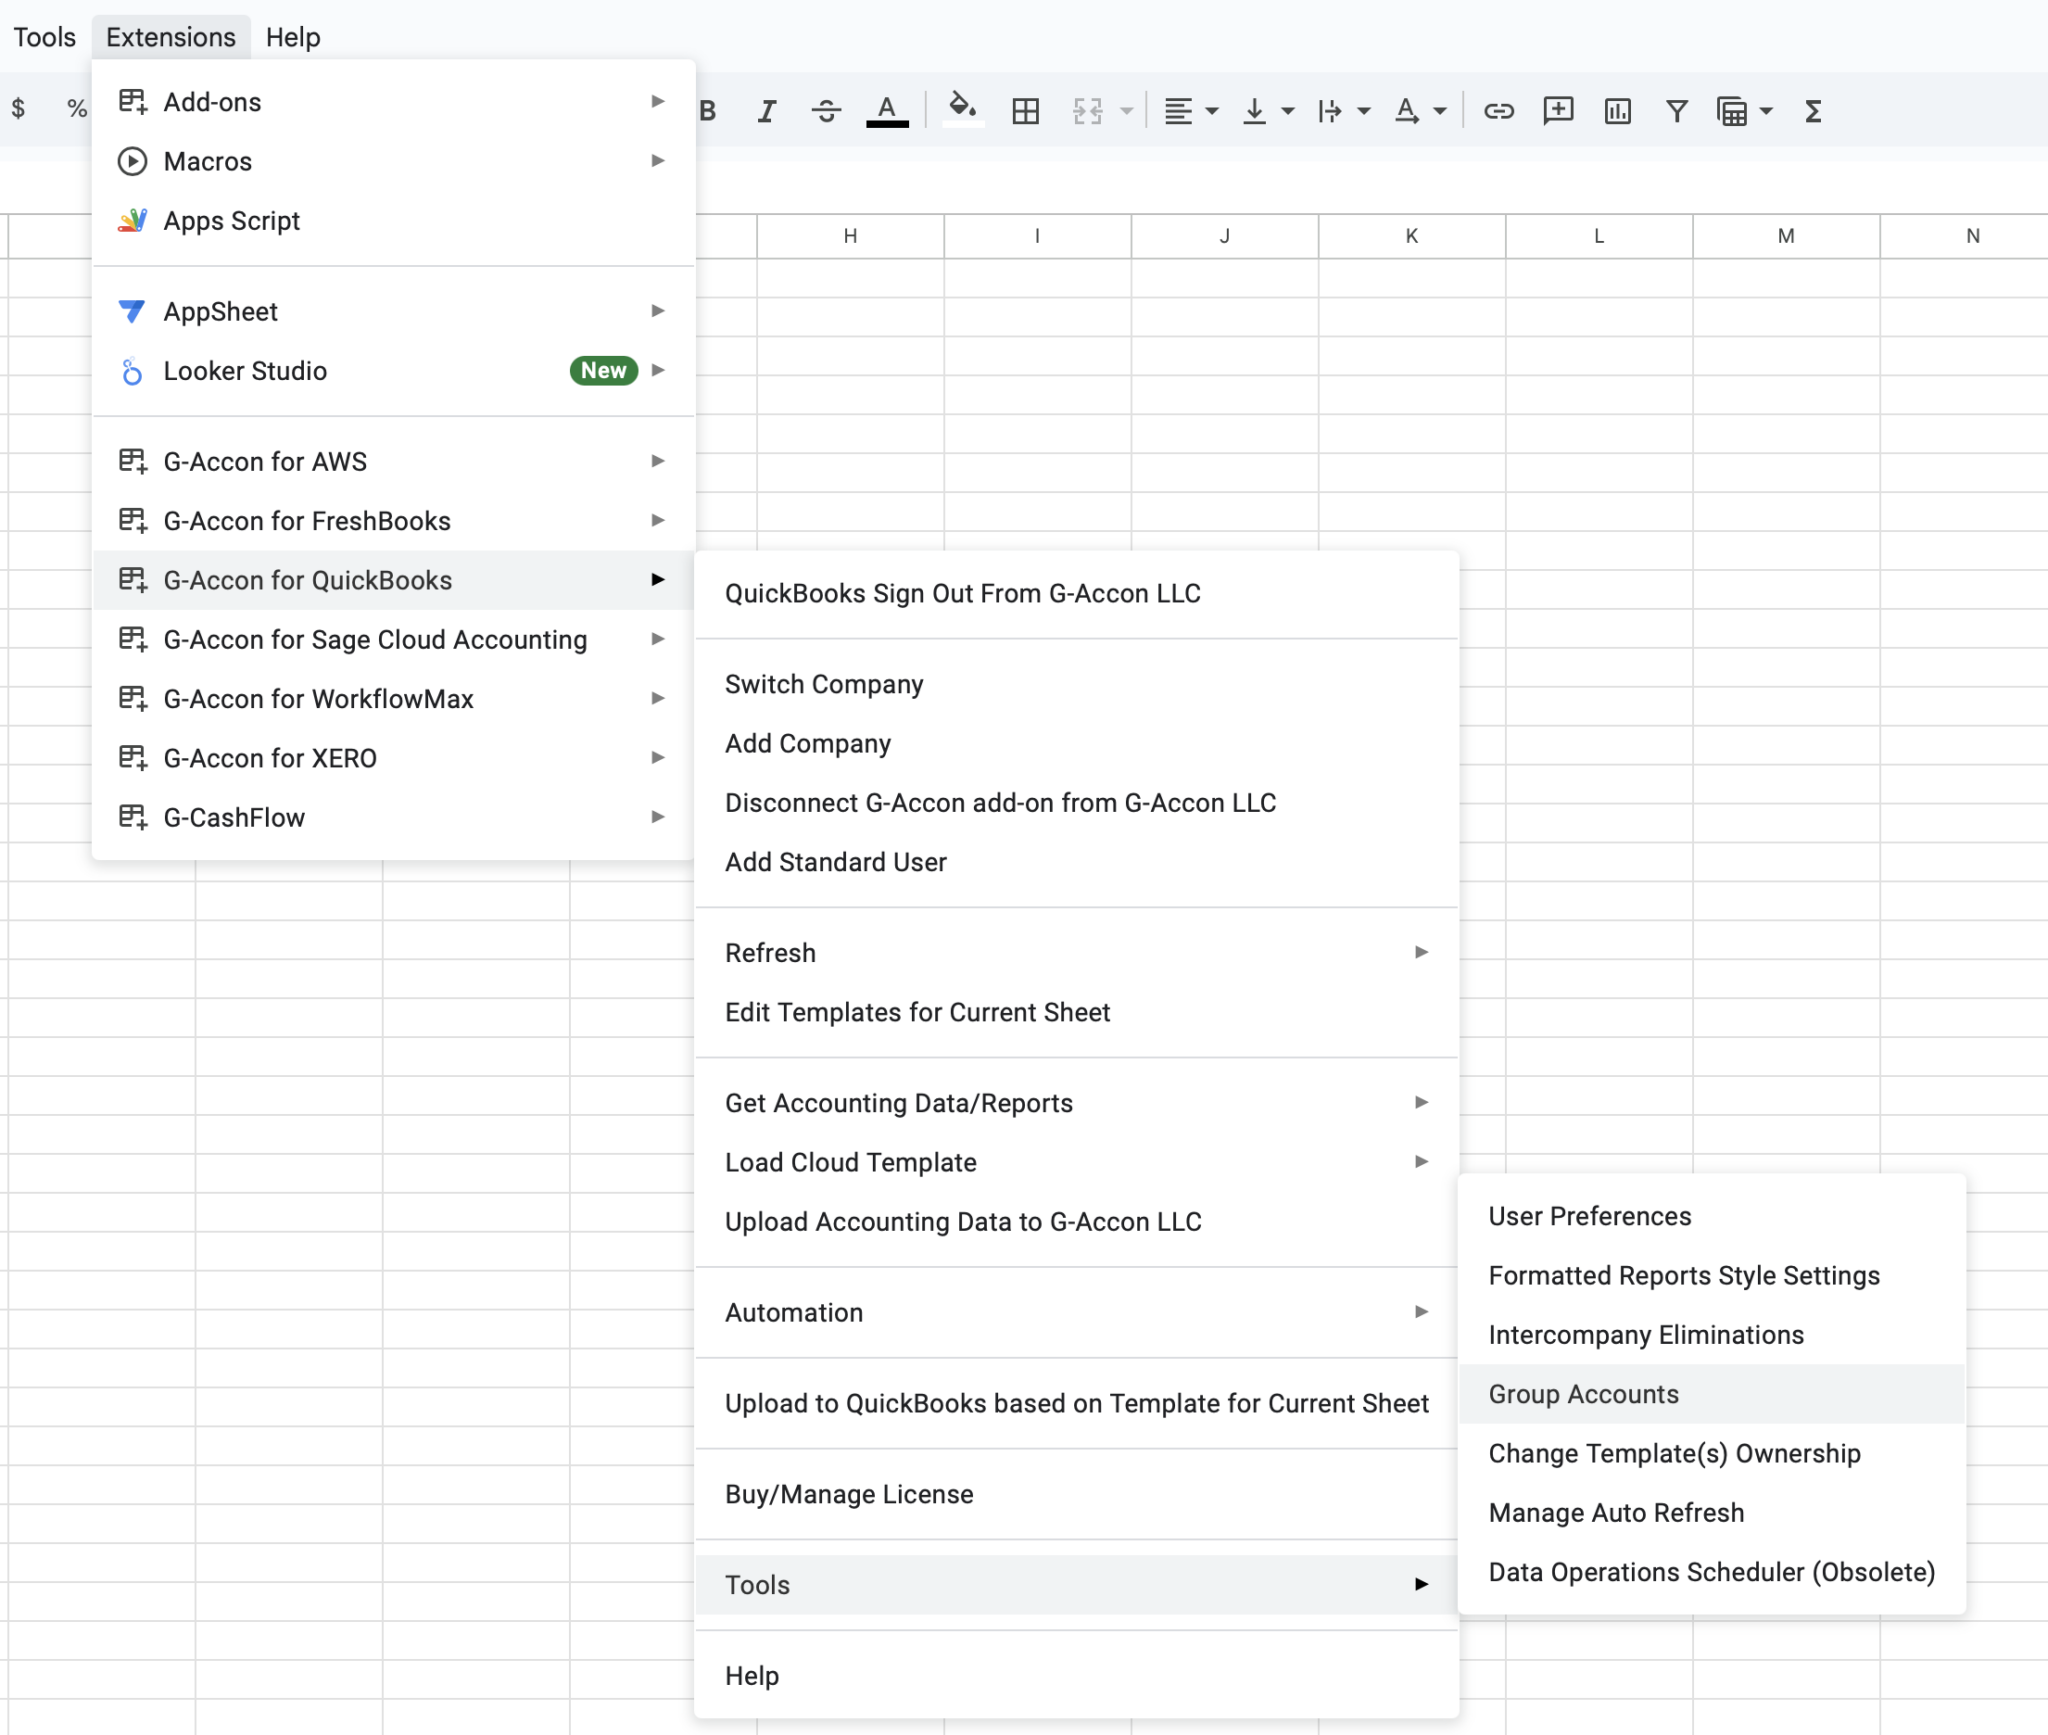The width and height of the screenshot is (2048, 1735).
Task: Expand Load Cloud Template submenu
Action: coord(1077,1162)
